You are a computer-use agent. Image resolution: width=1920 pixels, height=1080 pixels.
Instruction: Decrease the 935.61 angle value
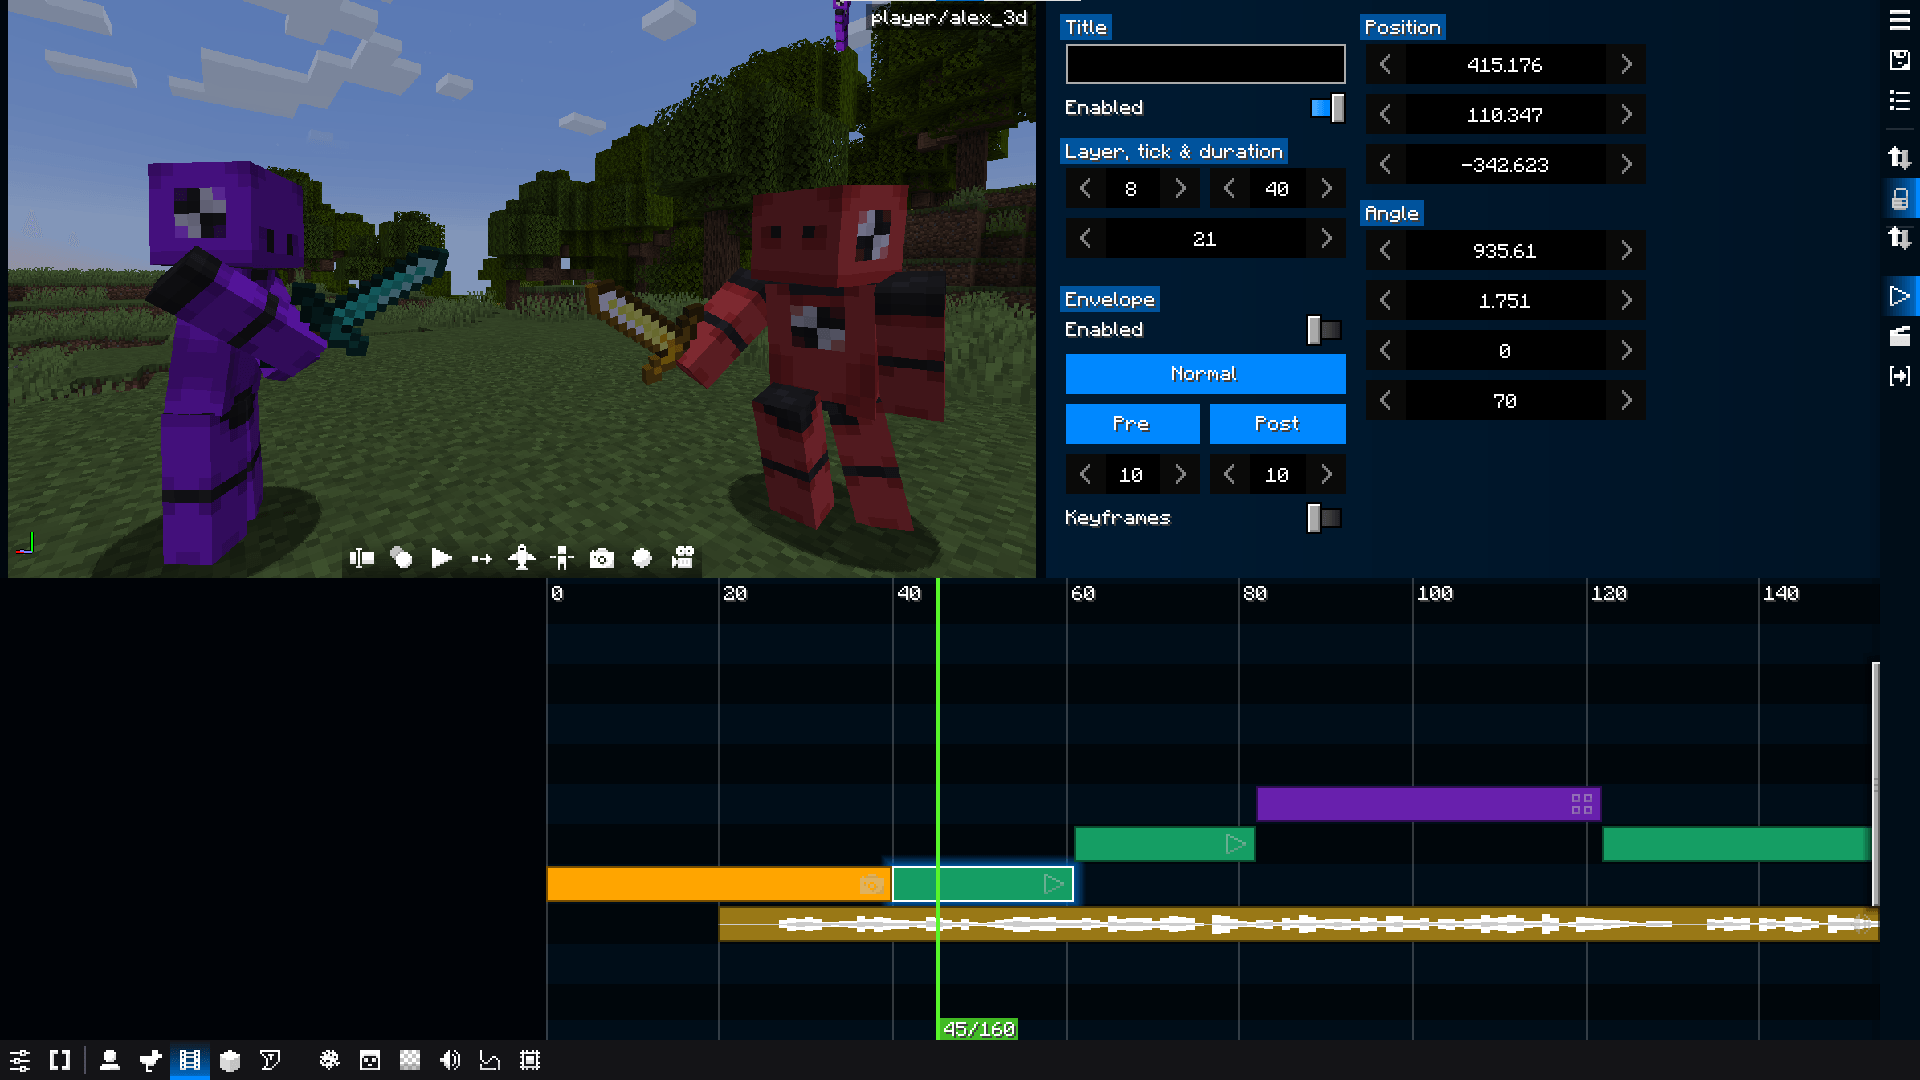(1385, 251)
